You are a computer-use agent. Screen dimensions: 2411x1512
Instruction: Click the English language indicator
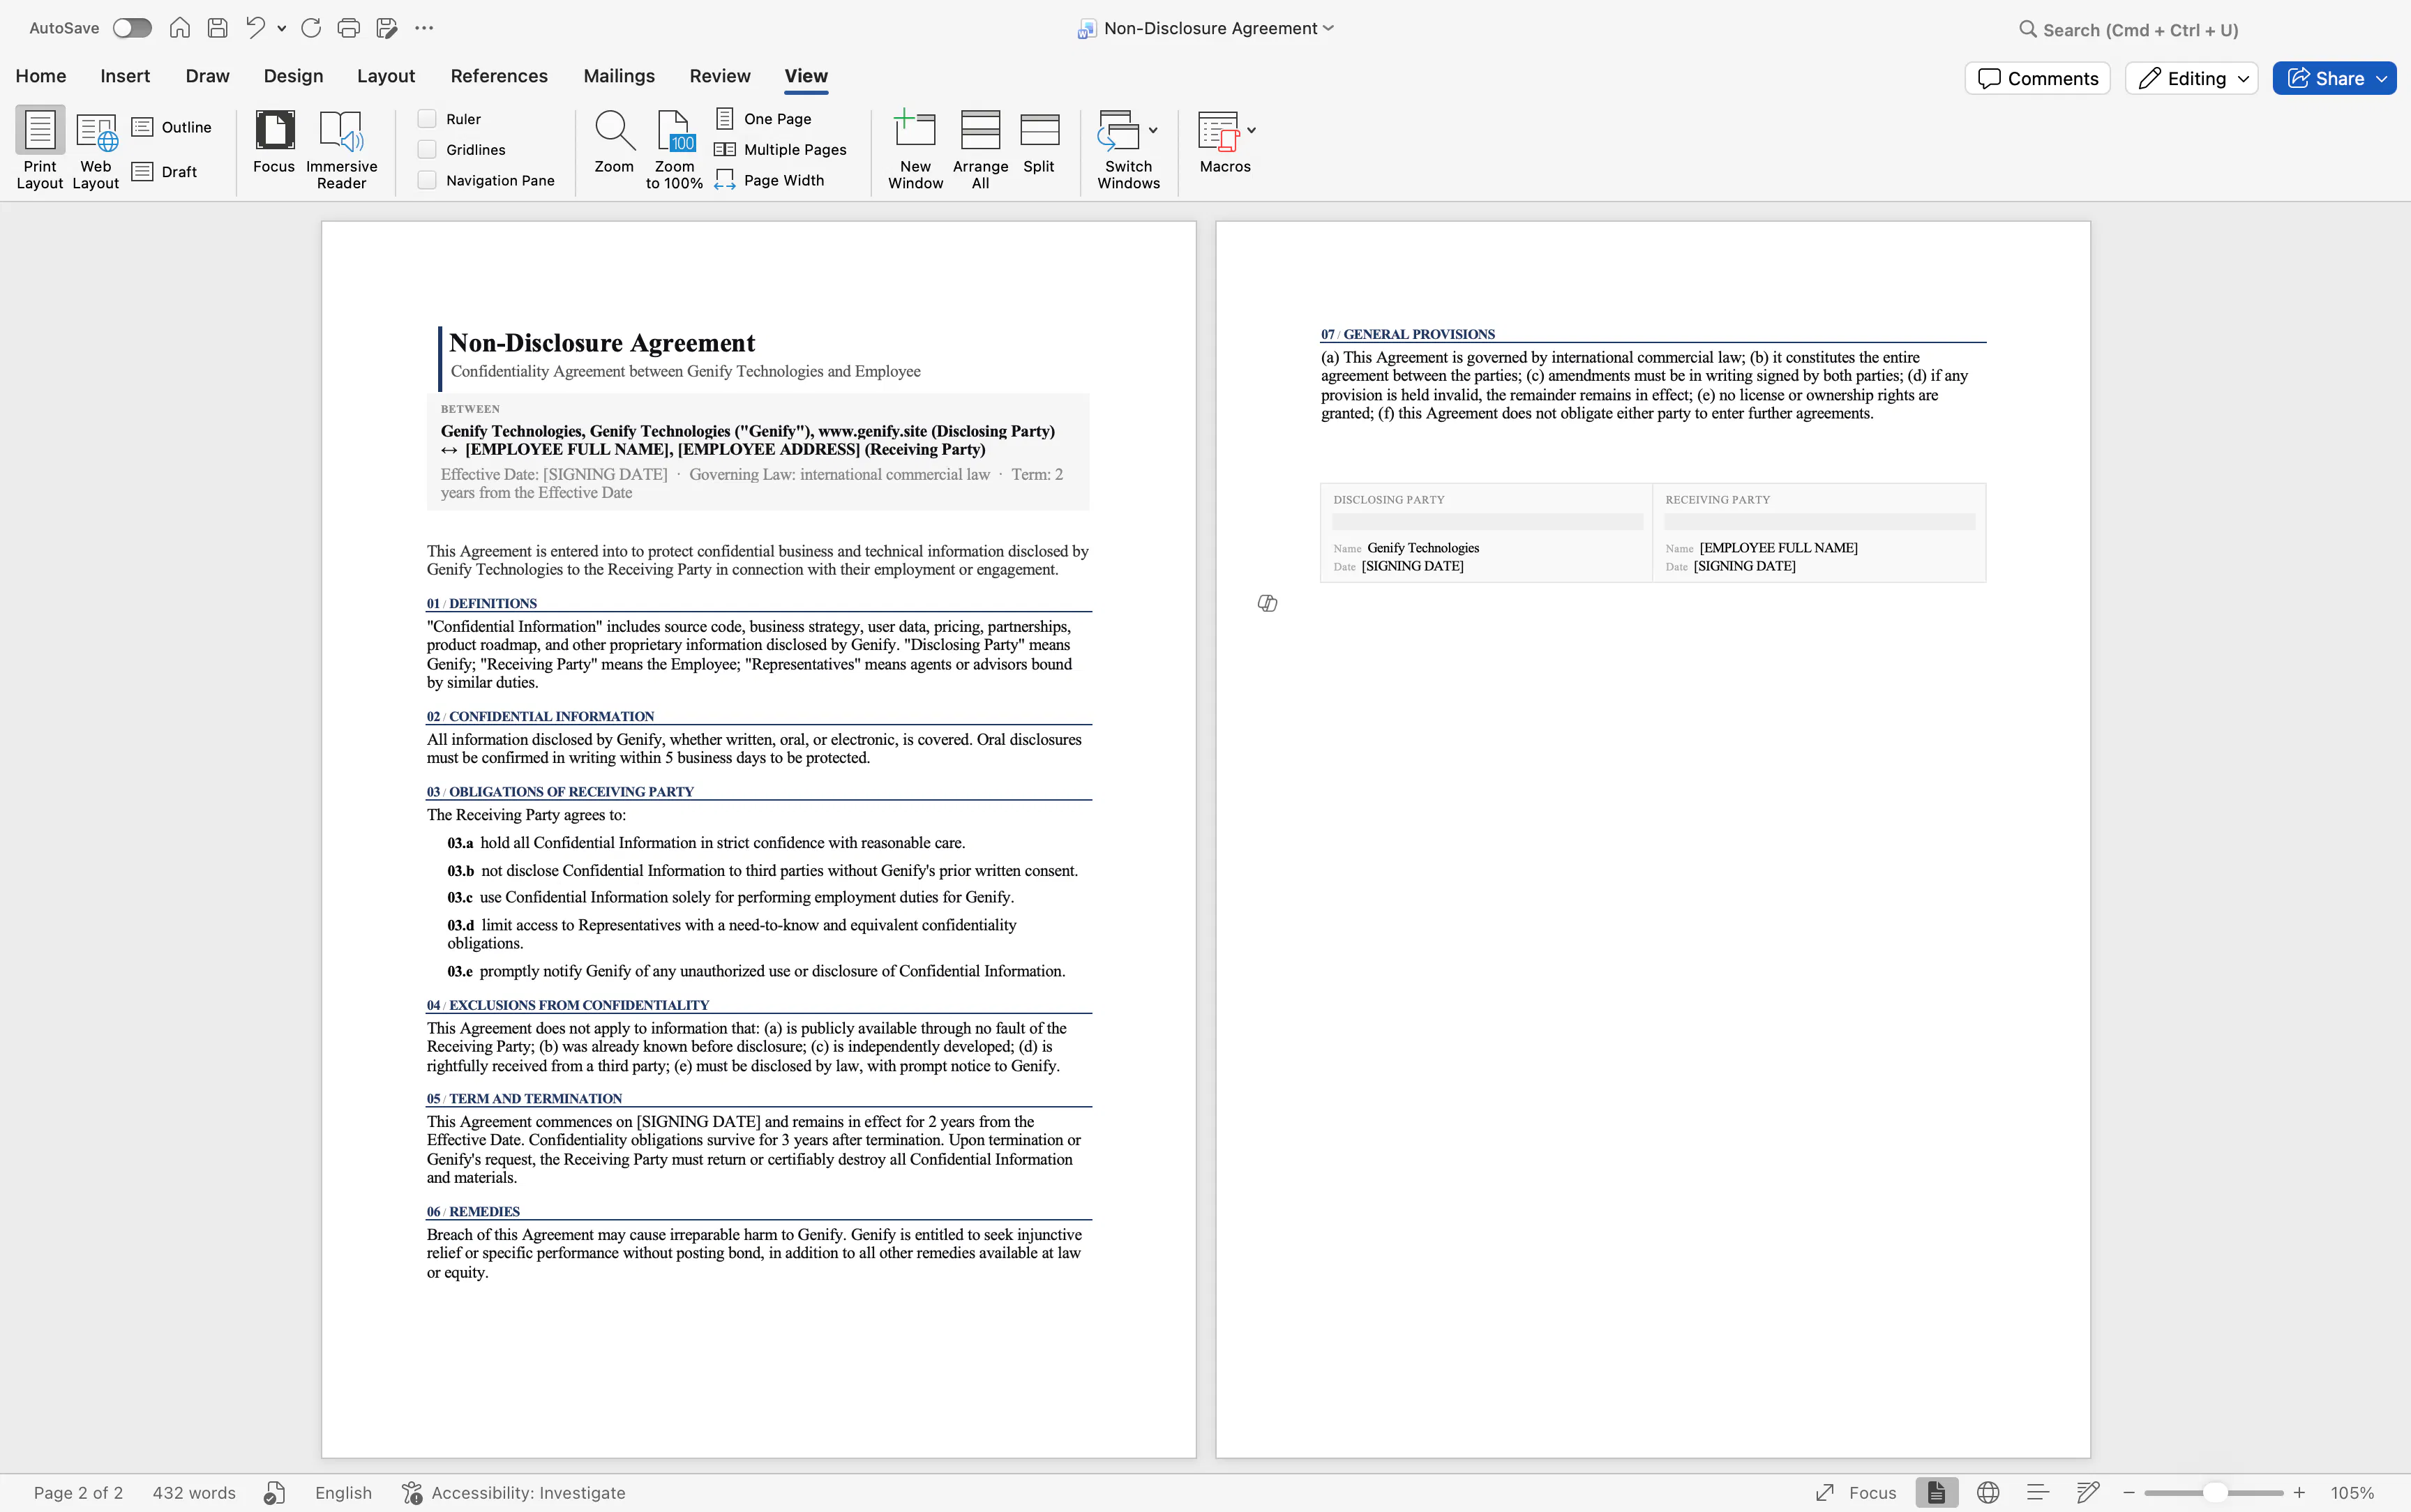(x=343, y=1493)
